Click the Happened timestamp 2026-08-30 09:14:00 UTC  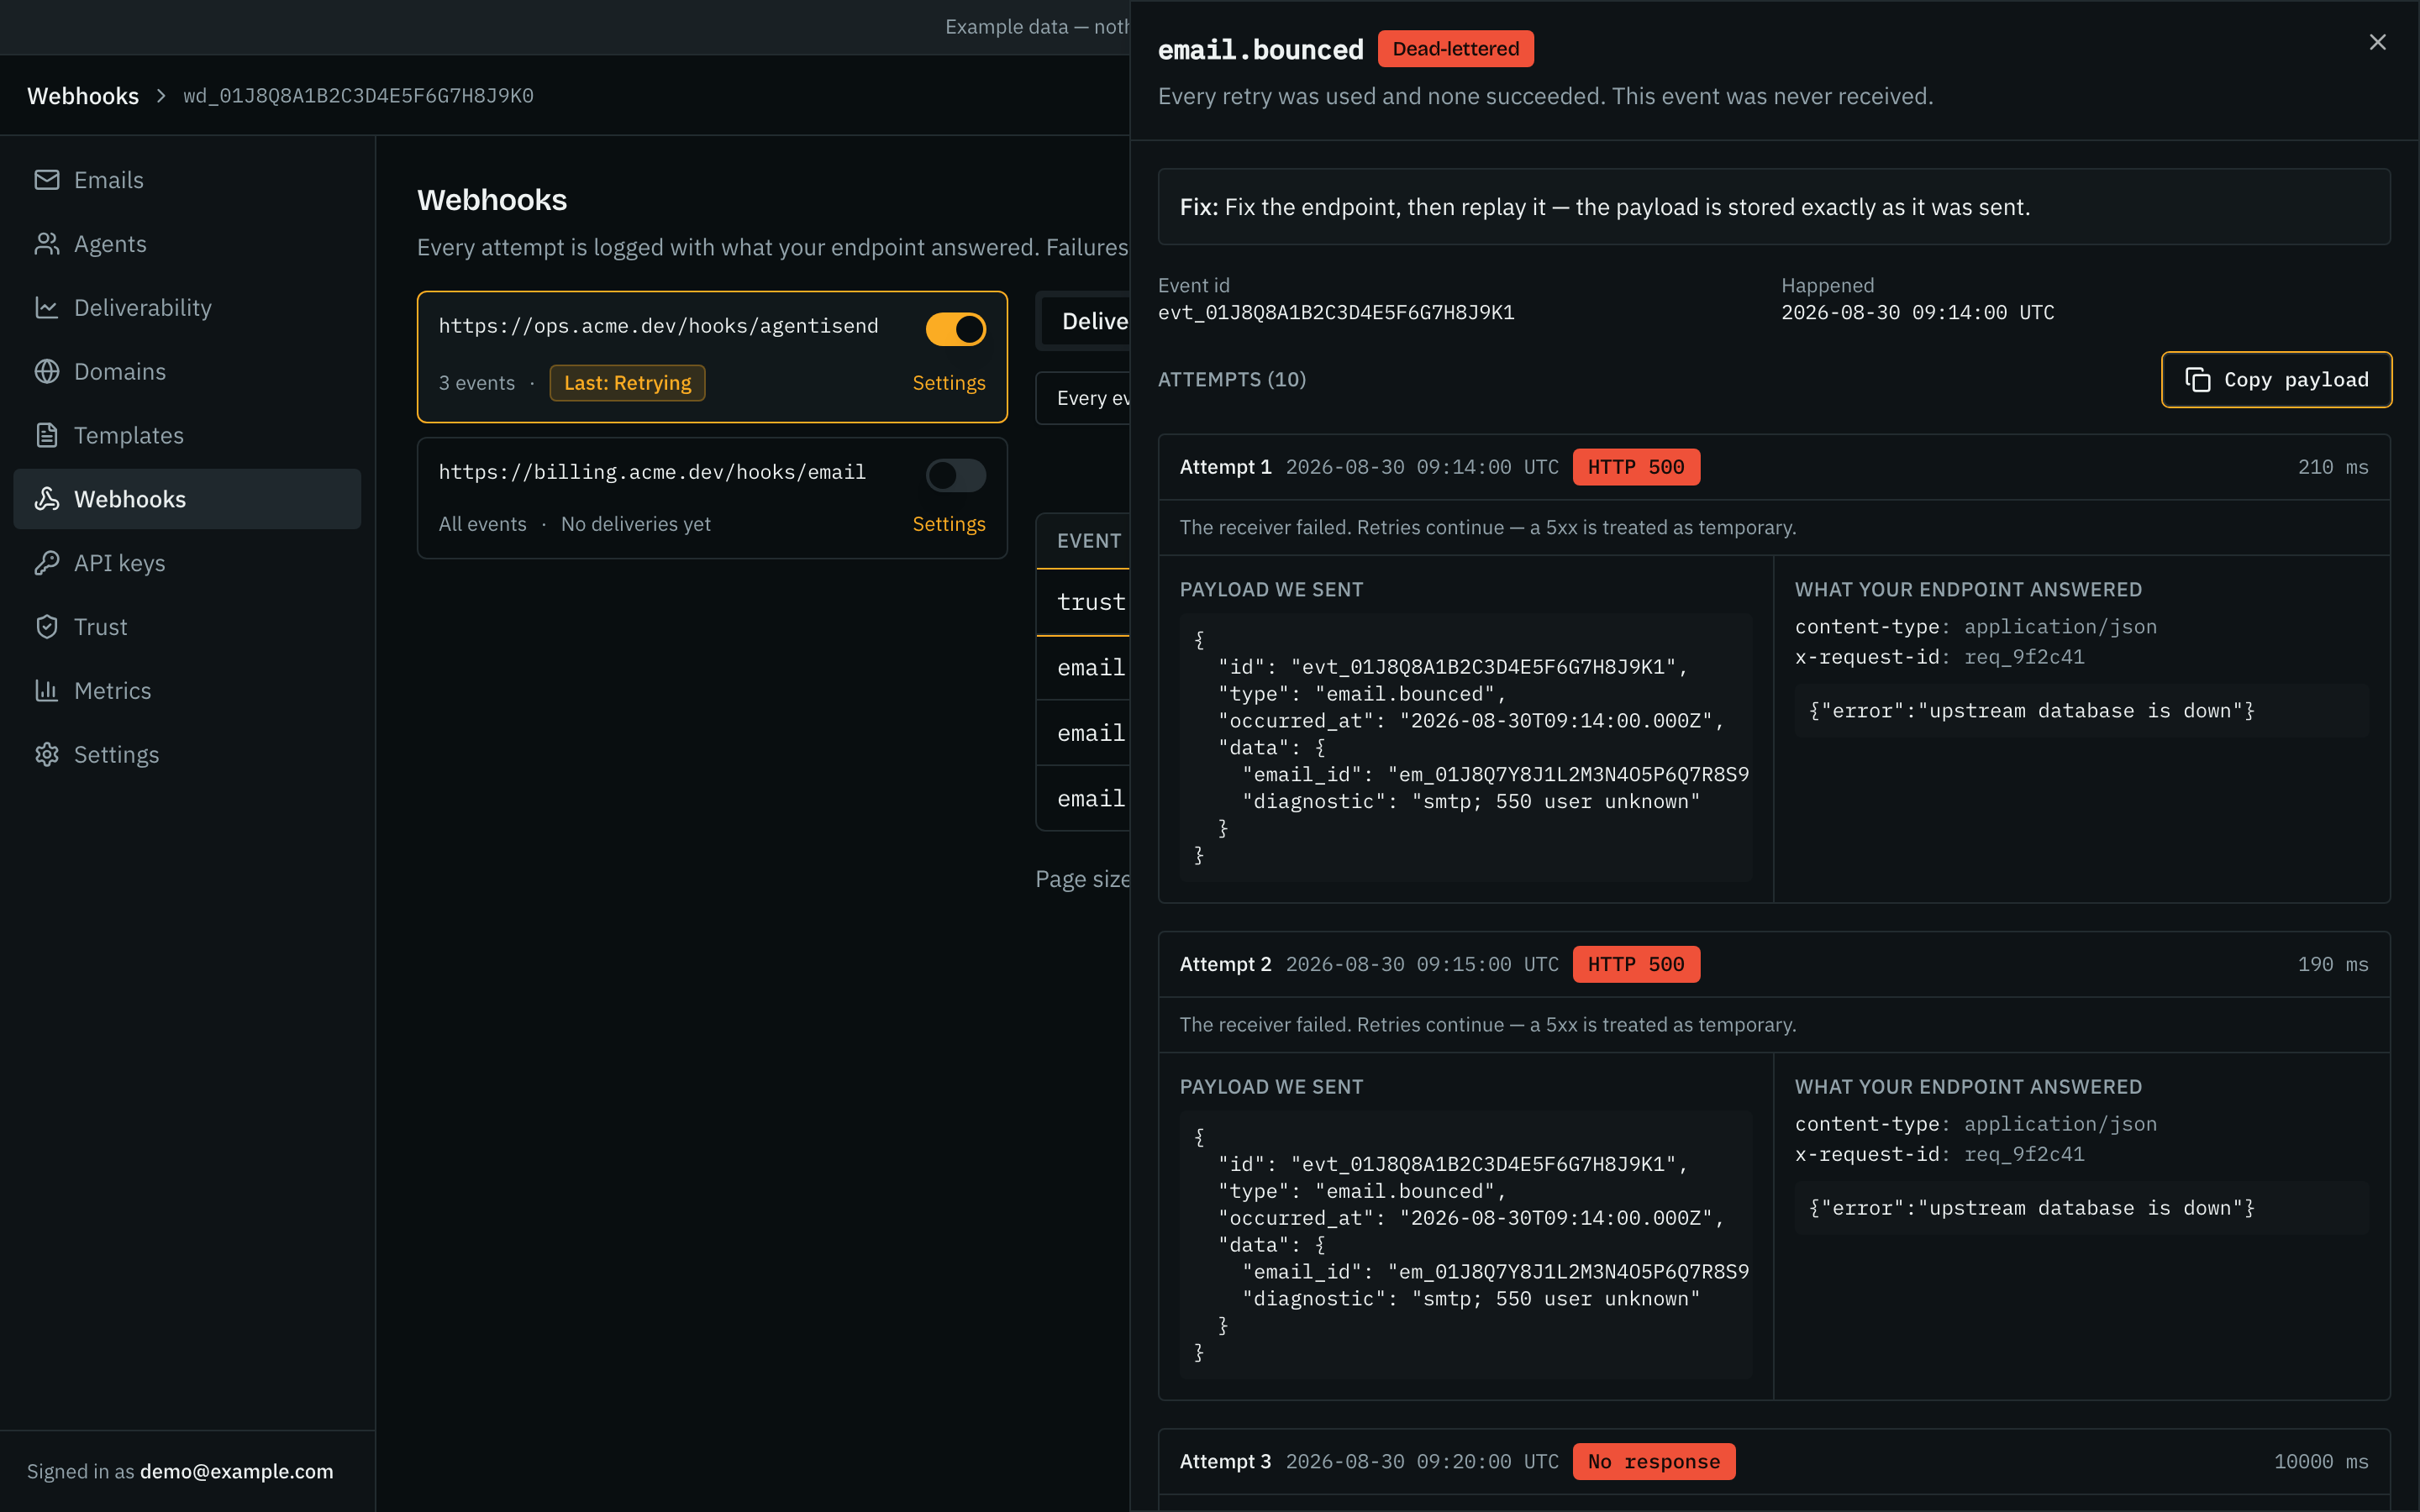1917,312
